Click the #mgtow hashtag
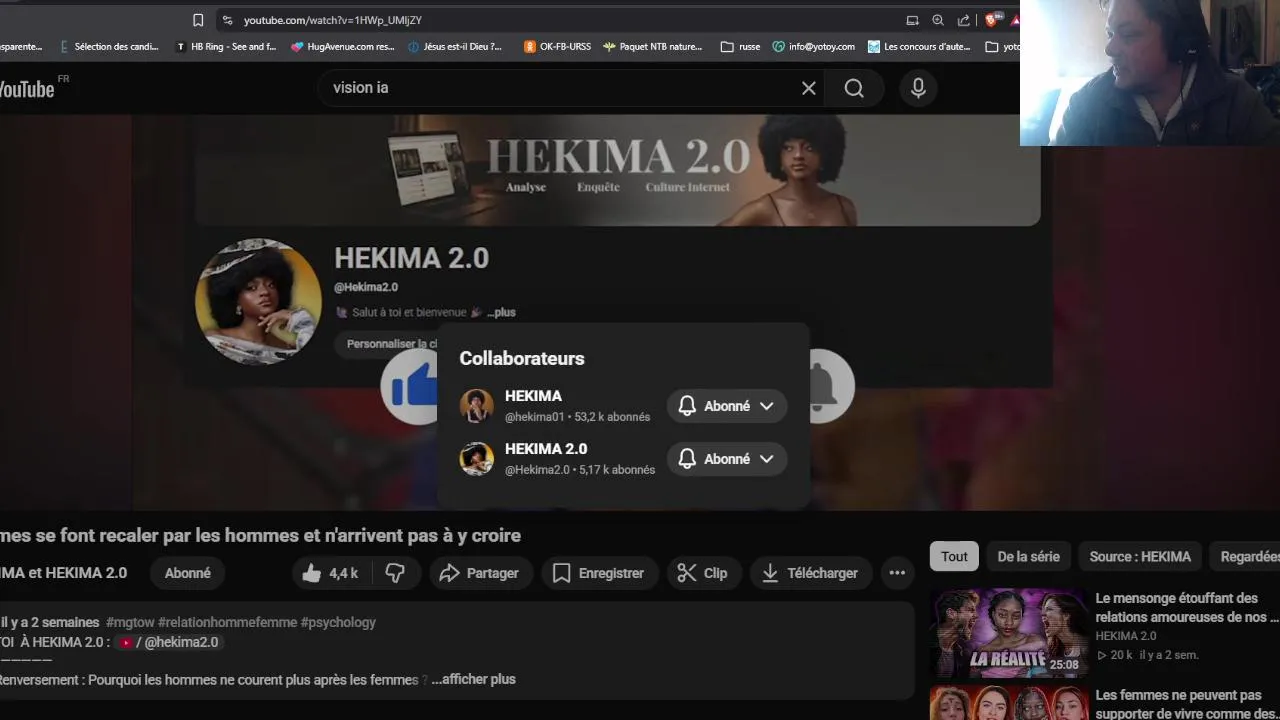Screen dimensions: 1280x720 [x=129, y=622]
